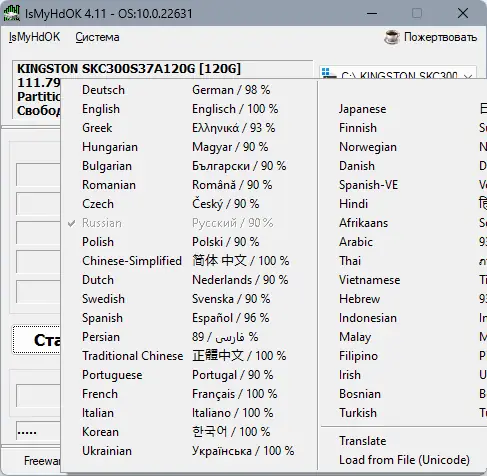The width and height of the screenshot is (487, 476).
Task: Choose Filipino language
Action: point(403,356)
